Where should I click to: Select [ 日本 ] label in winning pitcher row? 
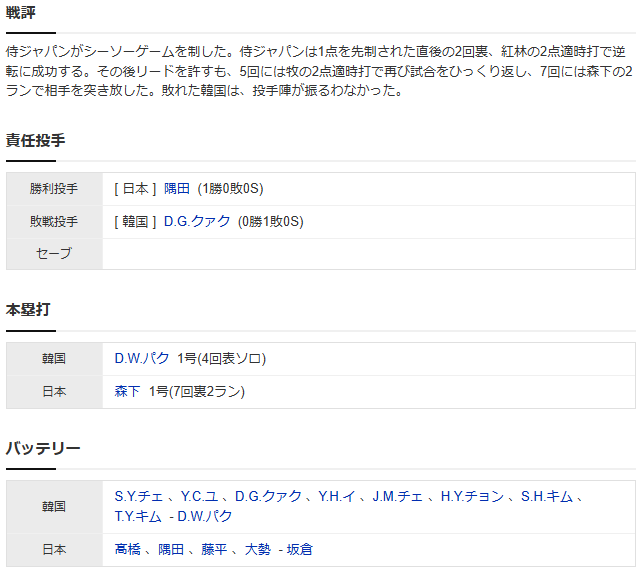pyautogui.click(x=135, y=189)
